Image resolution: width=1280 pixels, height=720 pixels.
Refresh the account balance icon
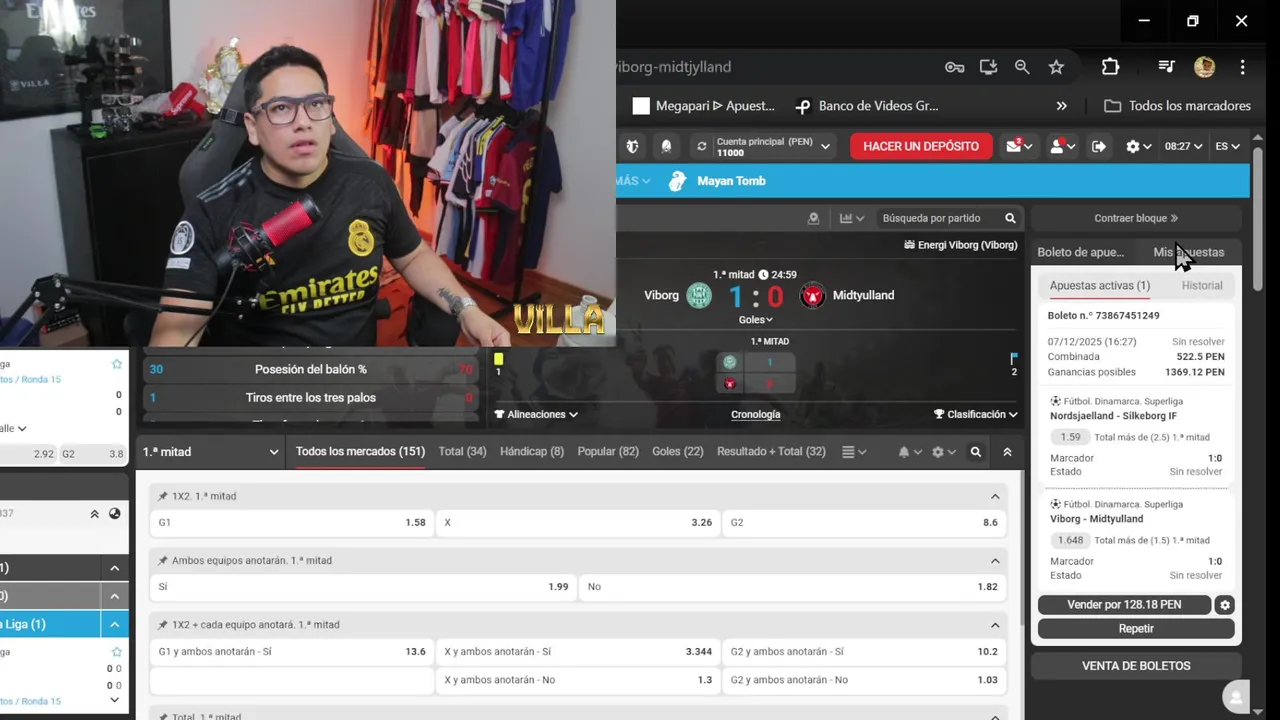[x=702, y=146]
